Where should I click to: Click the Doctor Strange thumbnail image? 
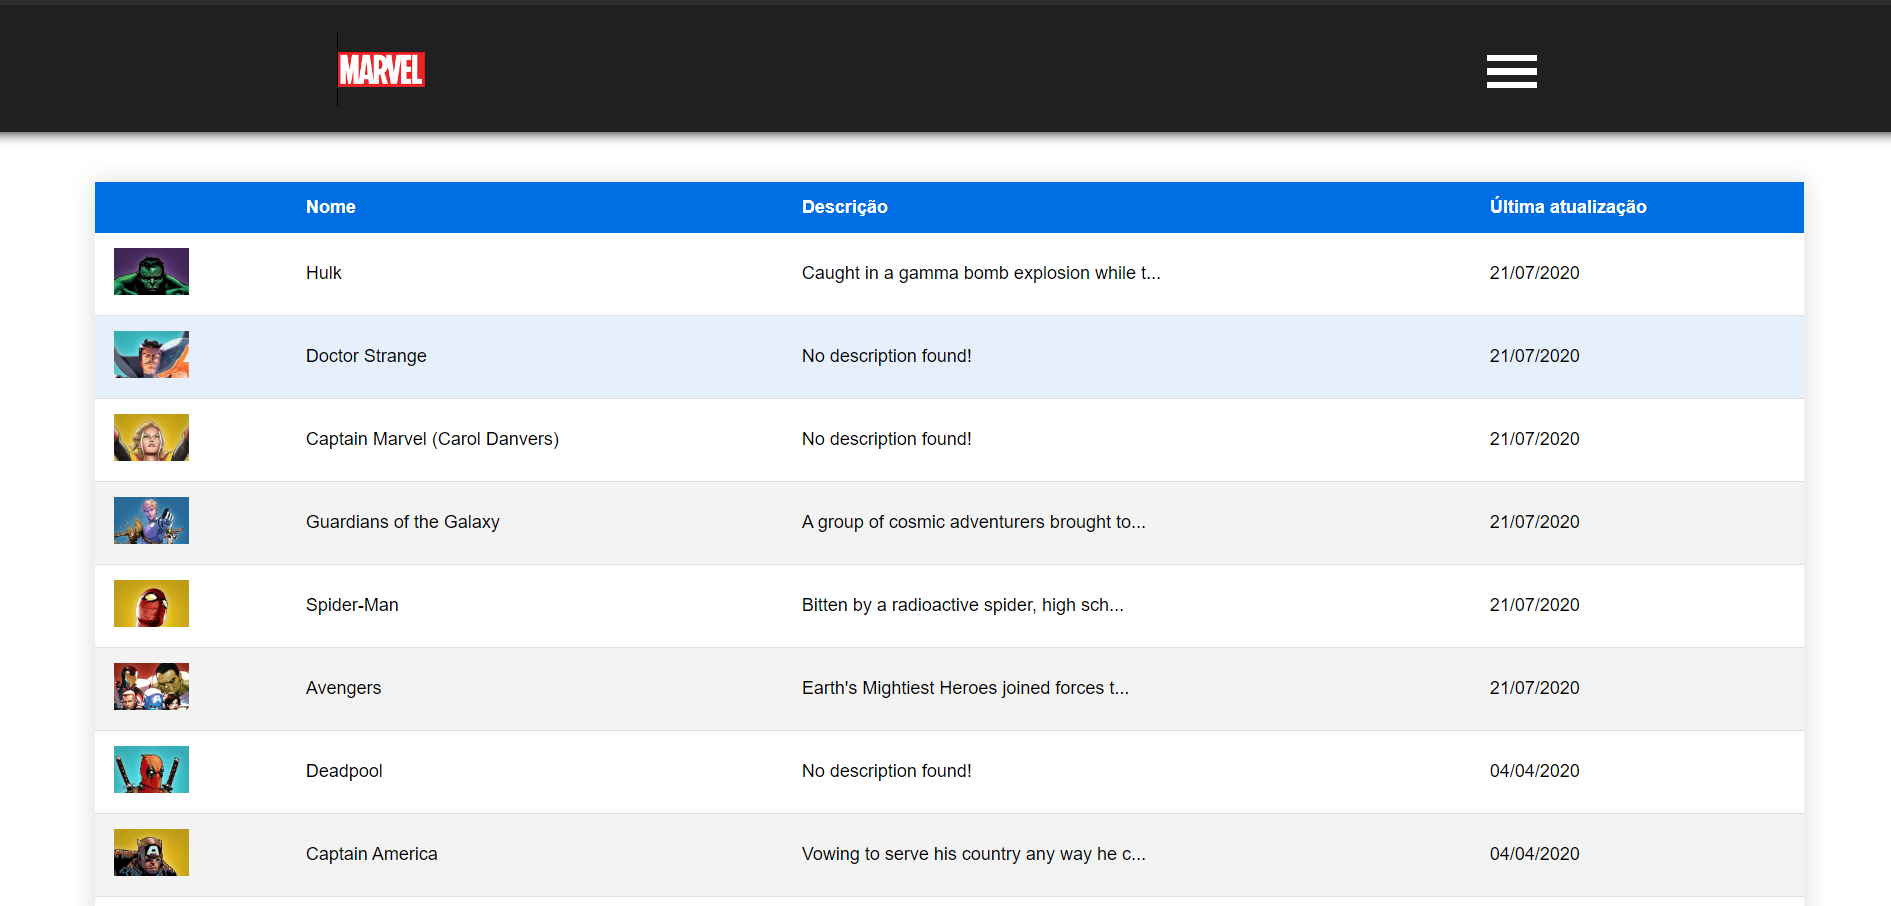pyautogui.click(x=151, y=354)
